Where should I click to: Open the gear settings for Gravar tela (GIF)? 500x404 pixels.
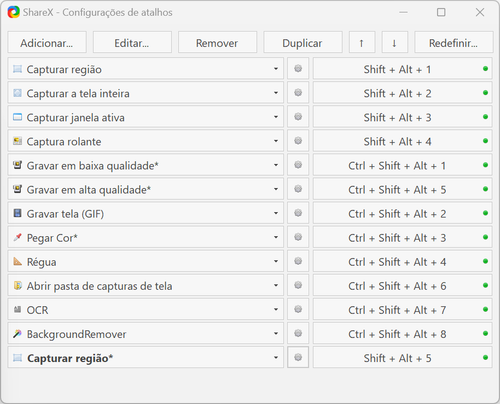click(298, 213)
